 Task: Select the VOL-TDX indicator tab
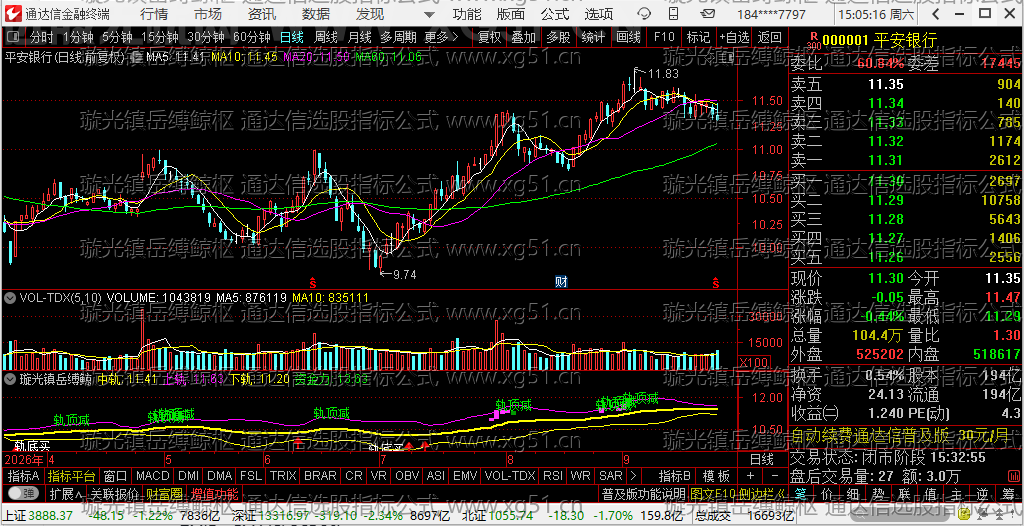510,476
